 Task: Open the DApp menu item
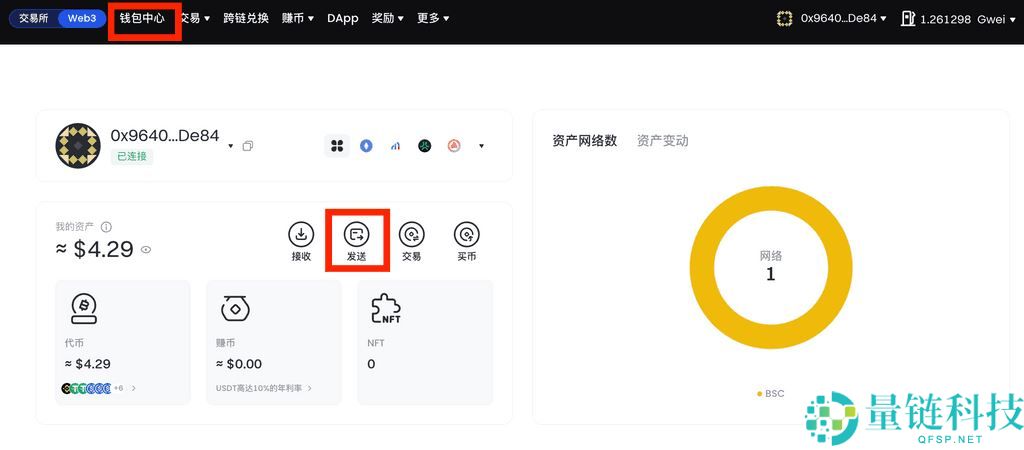click(343, 18)
